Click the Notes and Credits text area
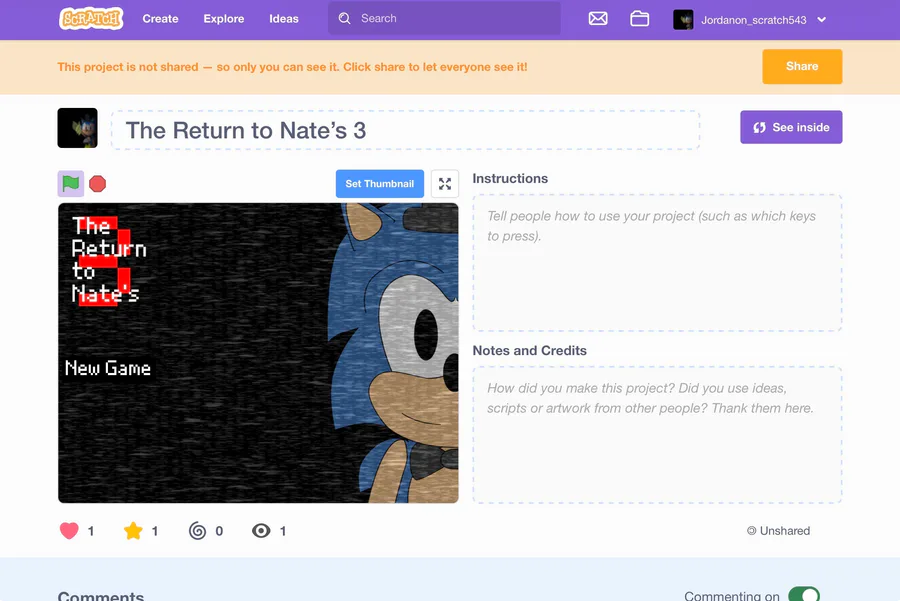Image resolution: width=900 pixels, height=601 pixels. pyautogui.click(x=657, y=435)
